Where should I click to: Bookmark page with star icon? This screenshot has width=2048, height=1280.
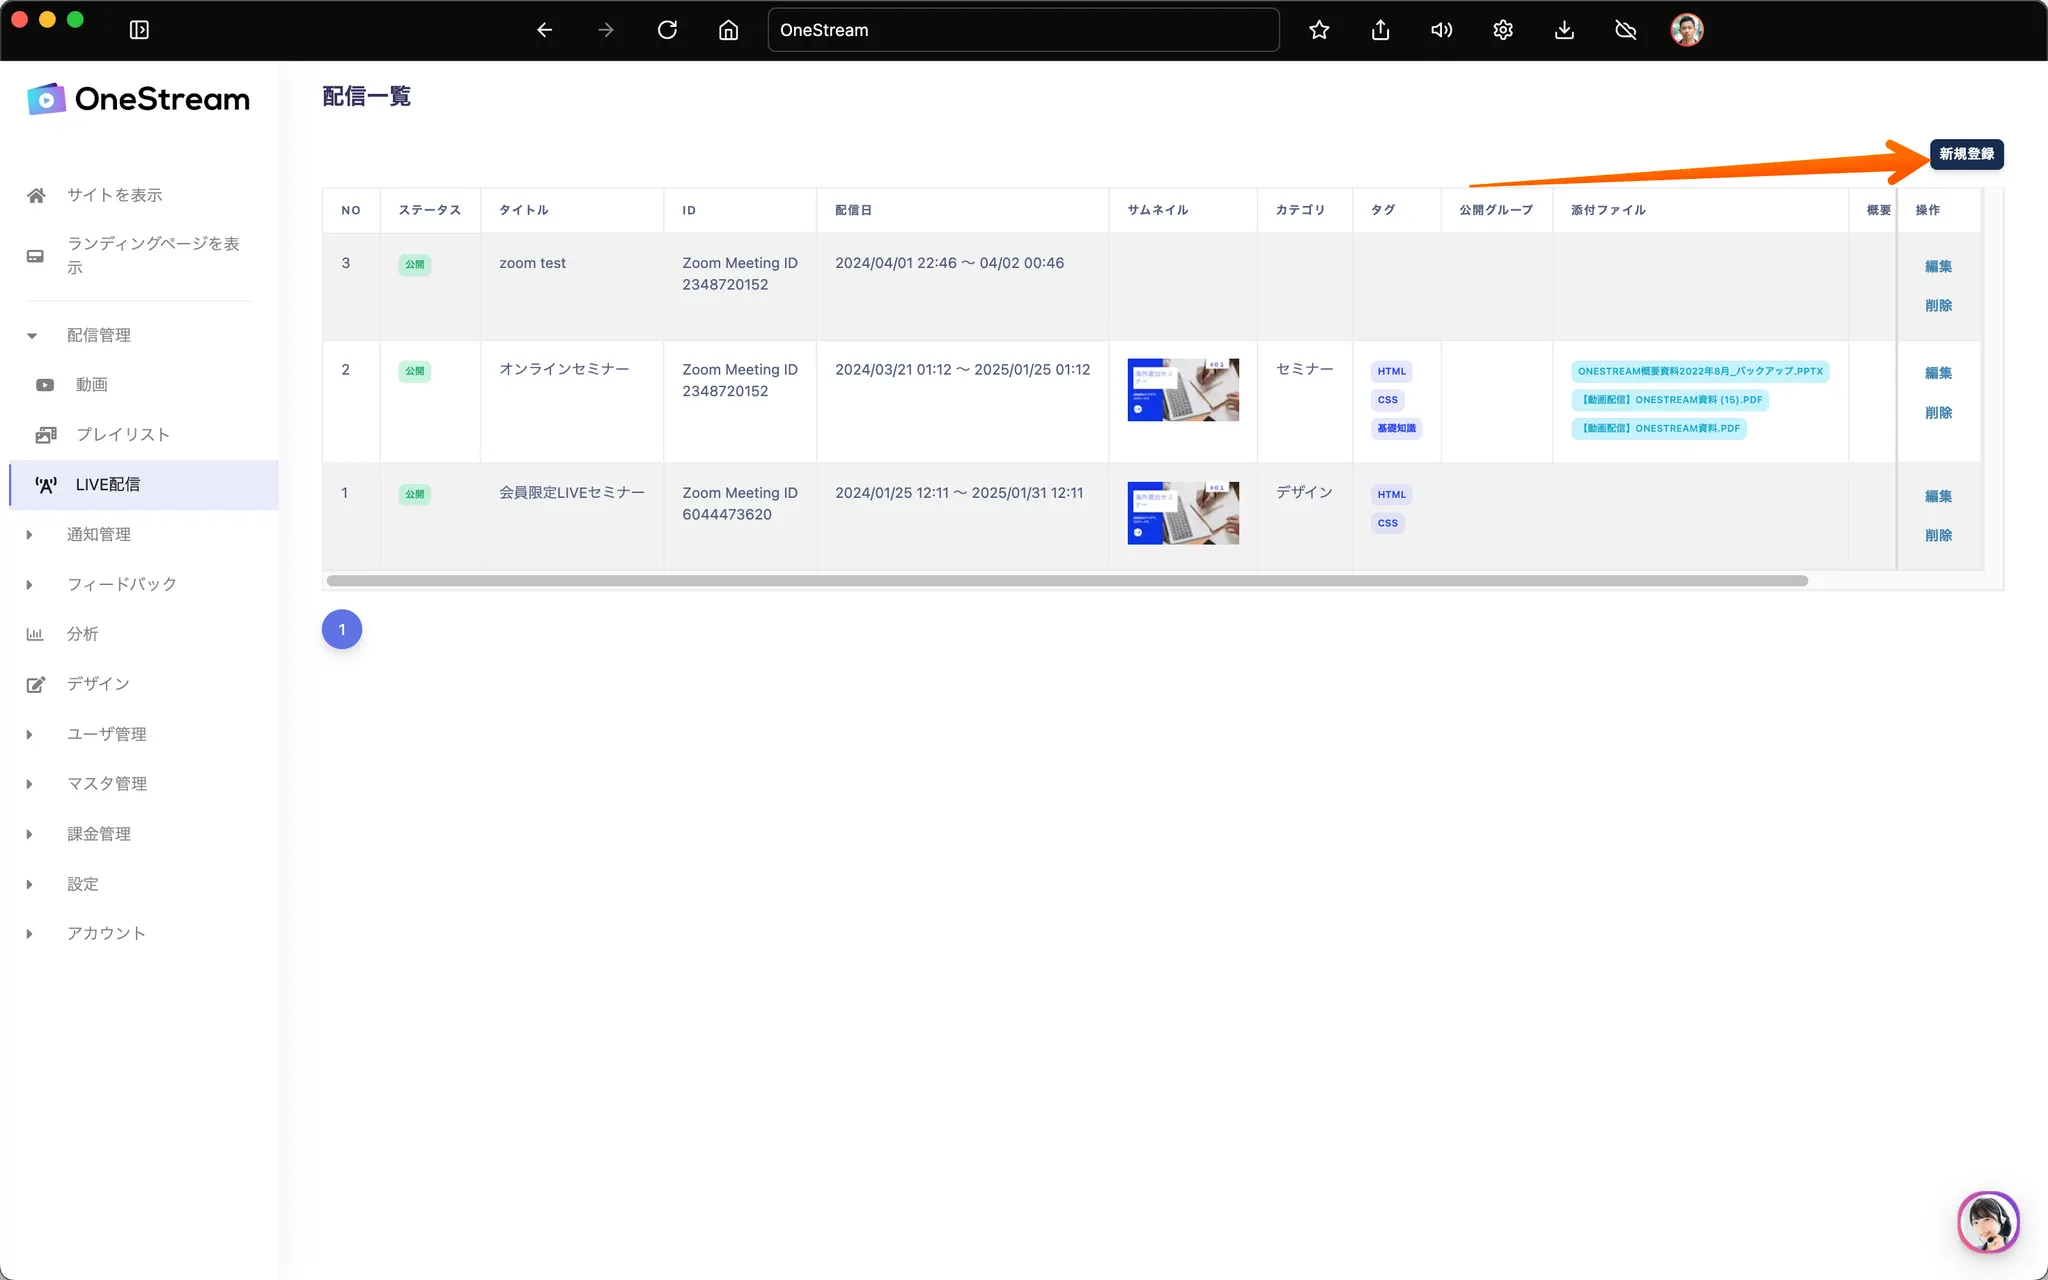pos(1319,30)
